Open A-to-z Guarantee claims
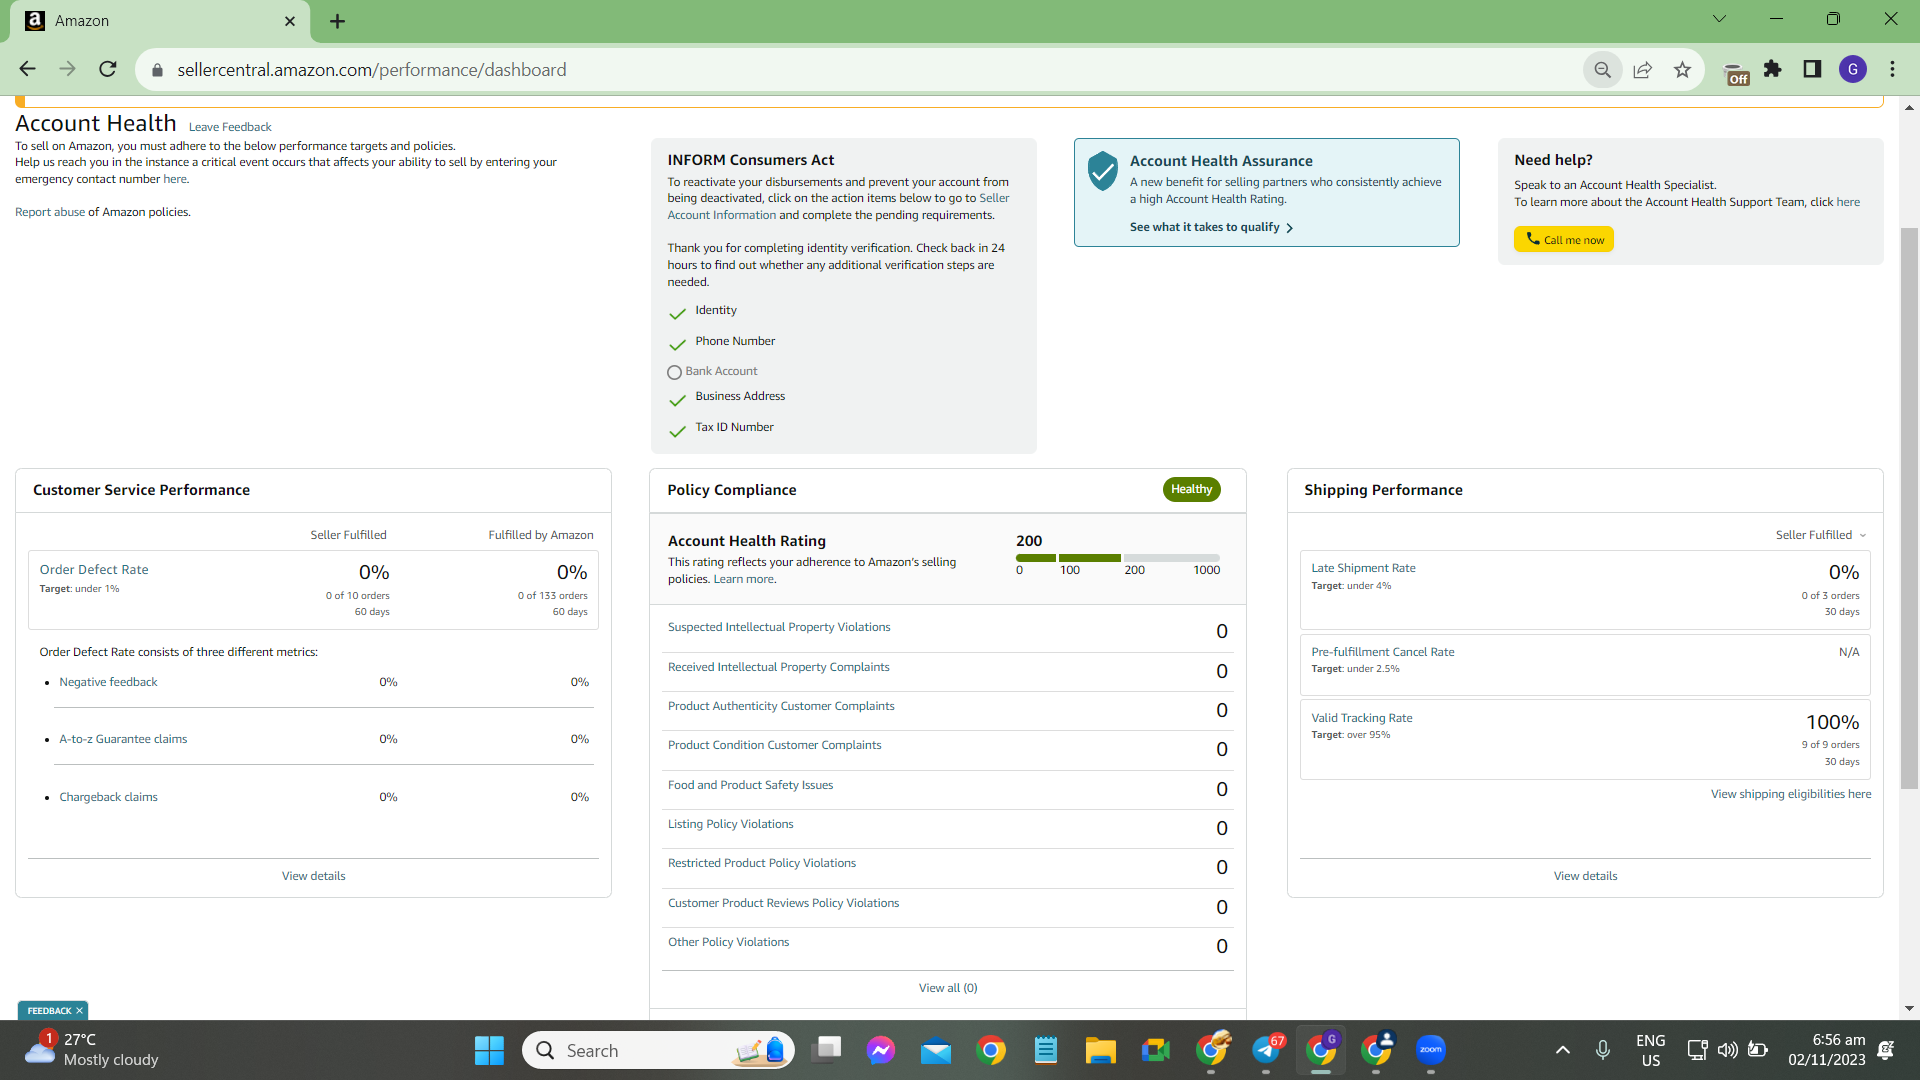This screenshot has height=1080, width=1920. click(123, 739)
